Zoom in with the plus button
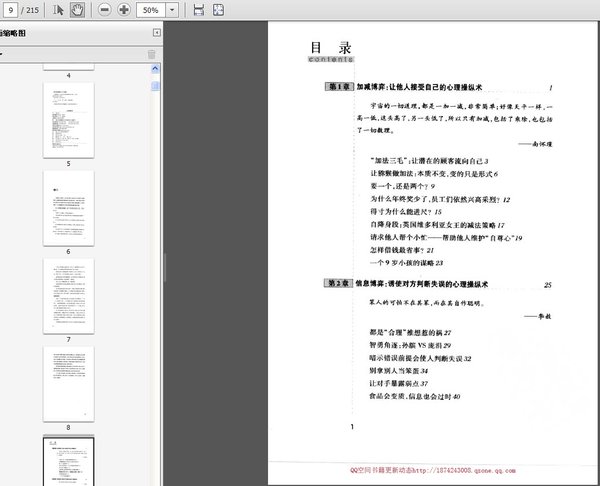Screen dimensions: 600x486 (x=124, y=10)
